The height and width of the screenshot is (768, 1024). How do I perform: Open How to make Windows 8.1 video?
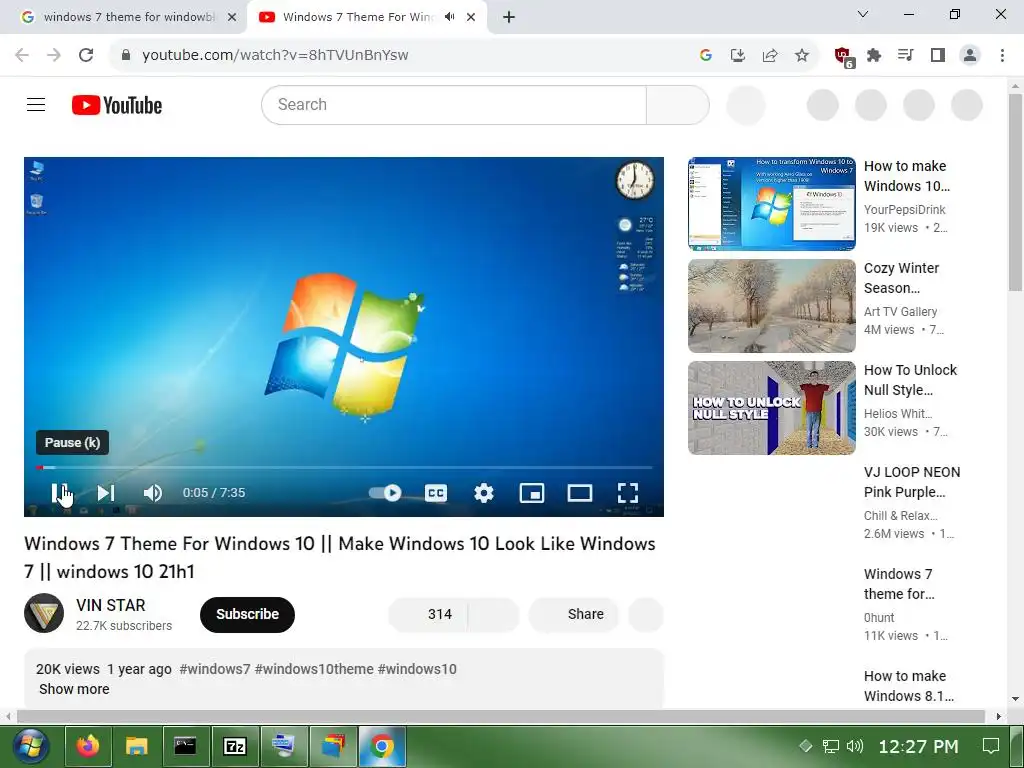pos(908,686)
